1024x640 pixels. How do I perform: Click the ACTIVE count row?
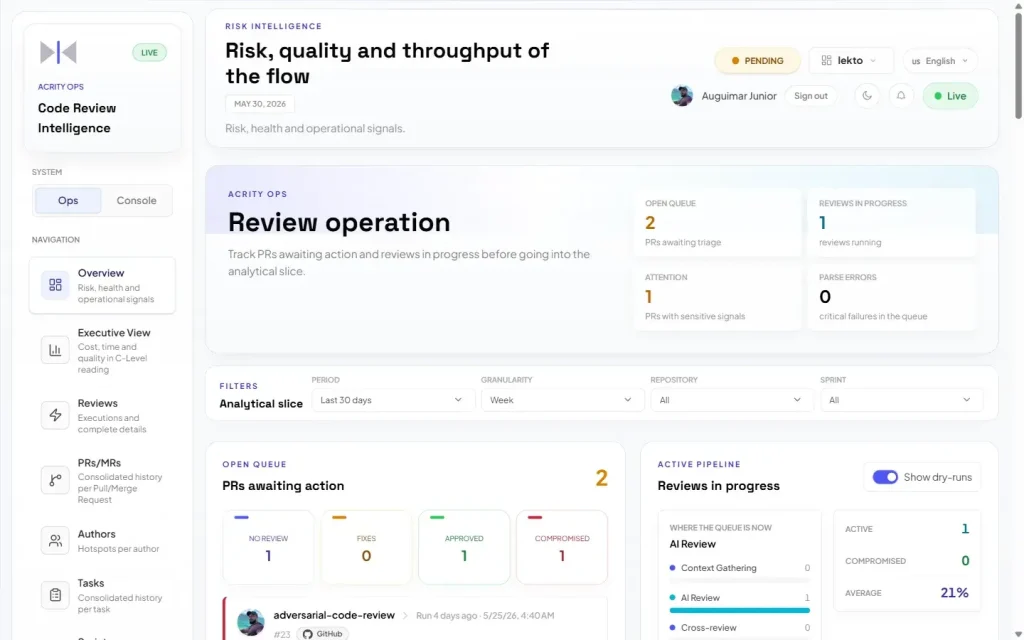pyautogui.click(x=906, y=529)
